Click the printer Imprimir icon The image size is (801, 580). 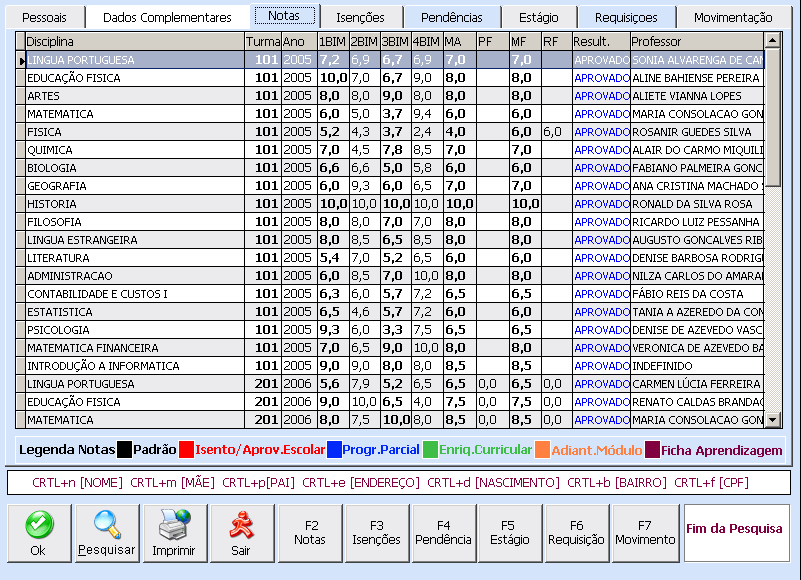click(173, 525)
